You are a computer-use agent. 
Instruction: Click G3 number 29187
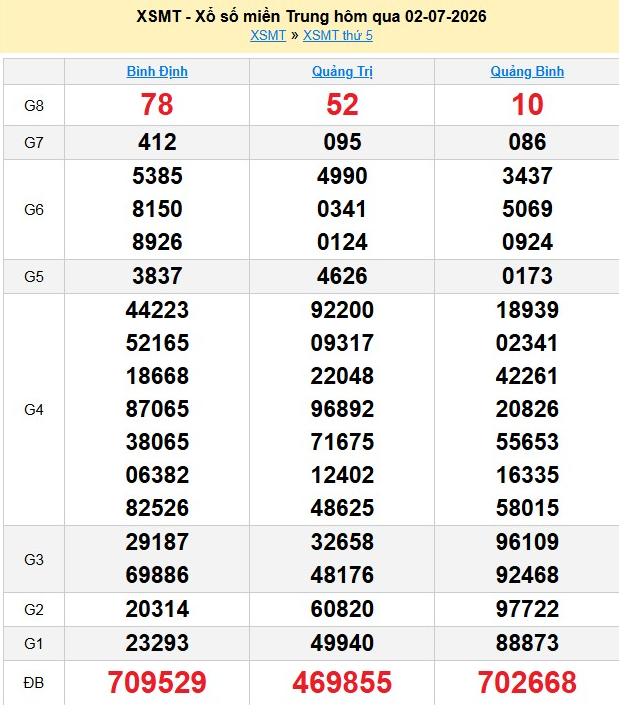pyautogui.click(x=157, y=542)
